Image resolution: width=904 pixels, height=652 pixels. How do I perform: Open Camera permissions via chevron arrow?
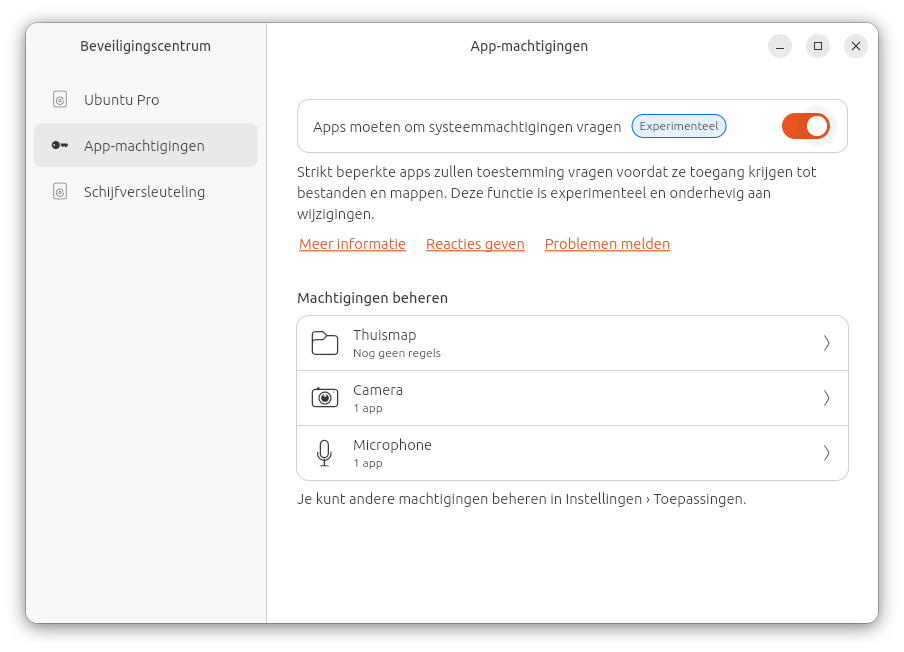click(826, 398)
